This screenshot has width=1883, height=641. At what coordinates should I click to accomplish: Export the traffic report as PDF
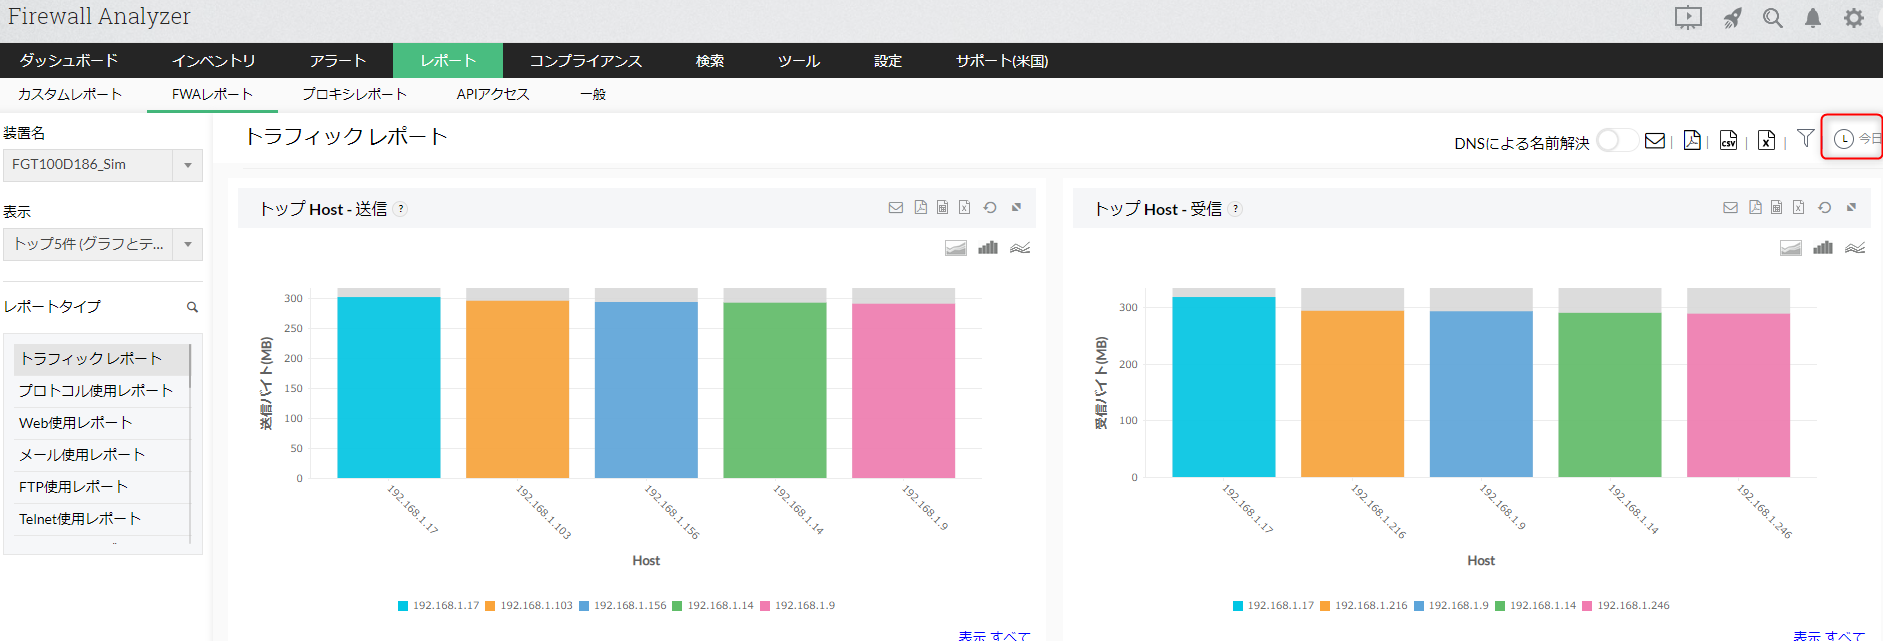tap(1692, 140)
